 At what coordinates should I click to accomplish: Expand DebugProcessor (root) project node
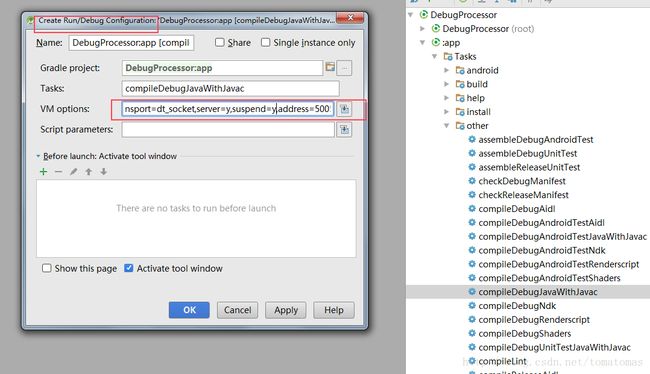pyautogui.click(x=422, y=29)
